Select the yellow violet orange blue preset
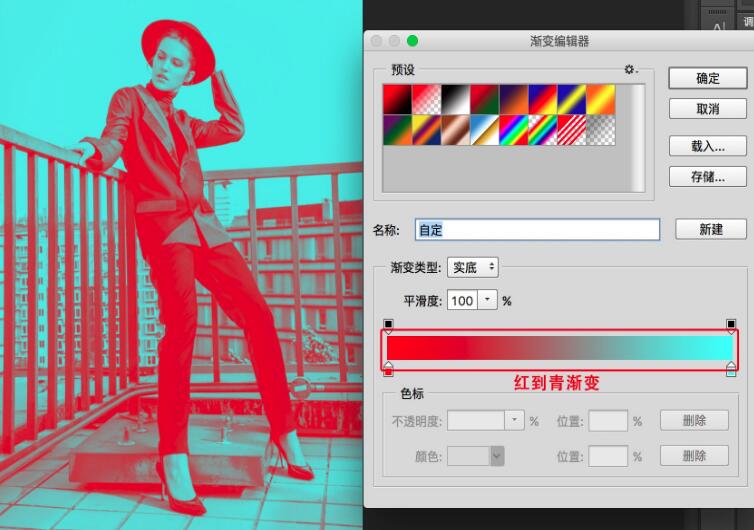Viewport: 754px width, 530px height. pyautogui.click(x=427, y=130)
